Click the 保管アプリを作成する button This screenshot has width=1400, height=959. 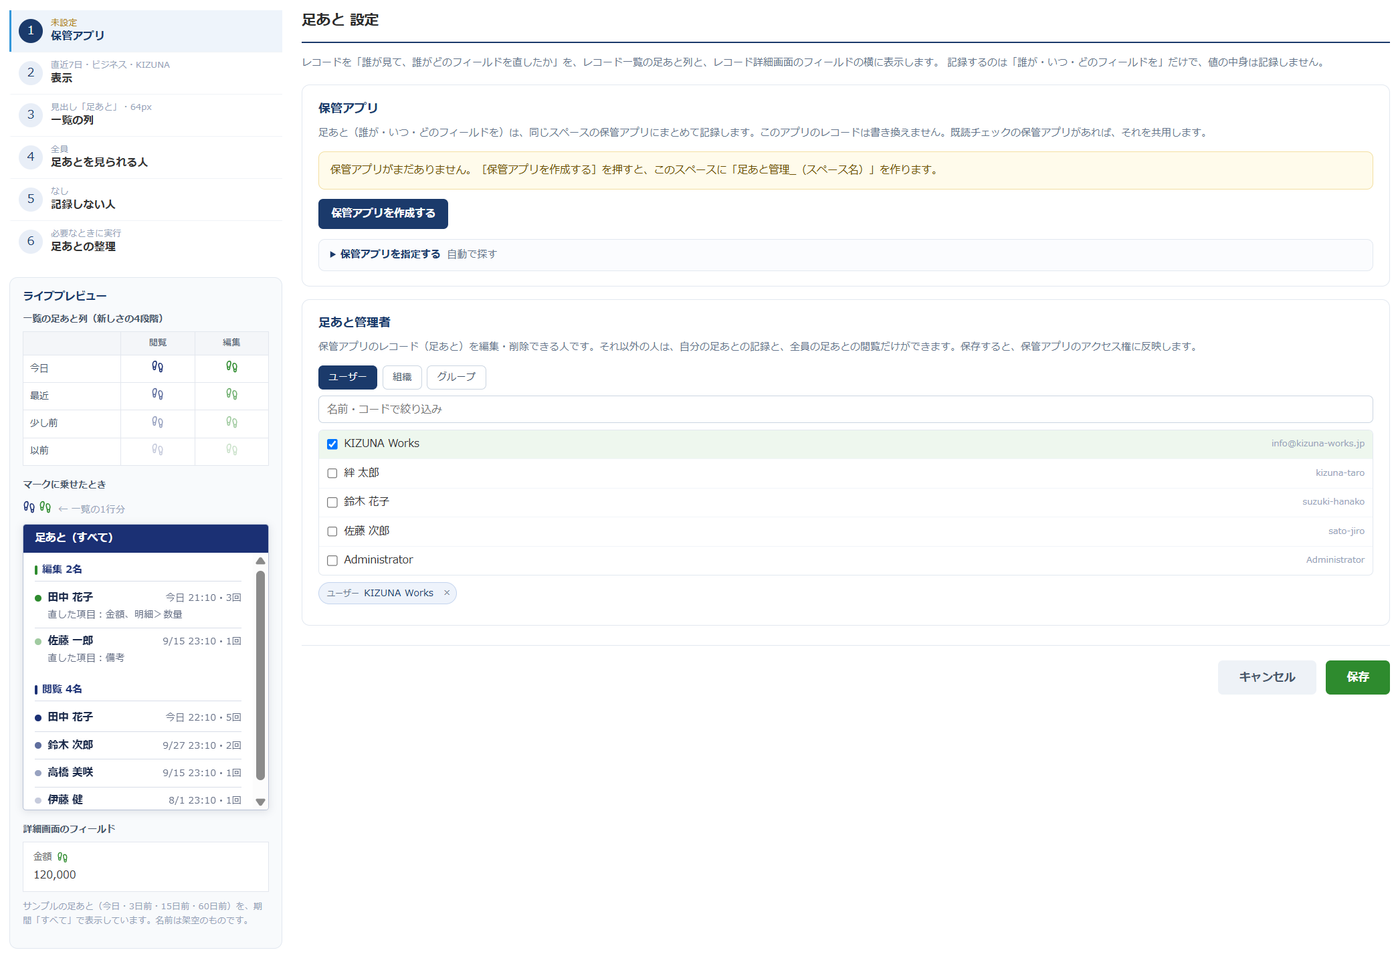[x=383, y=213]
